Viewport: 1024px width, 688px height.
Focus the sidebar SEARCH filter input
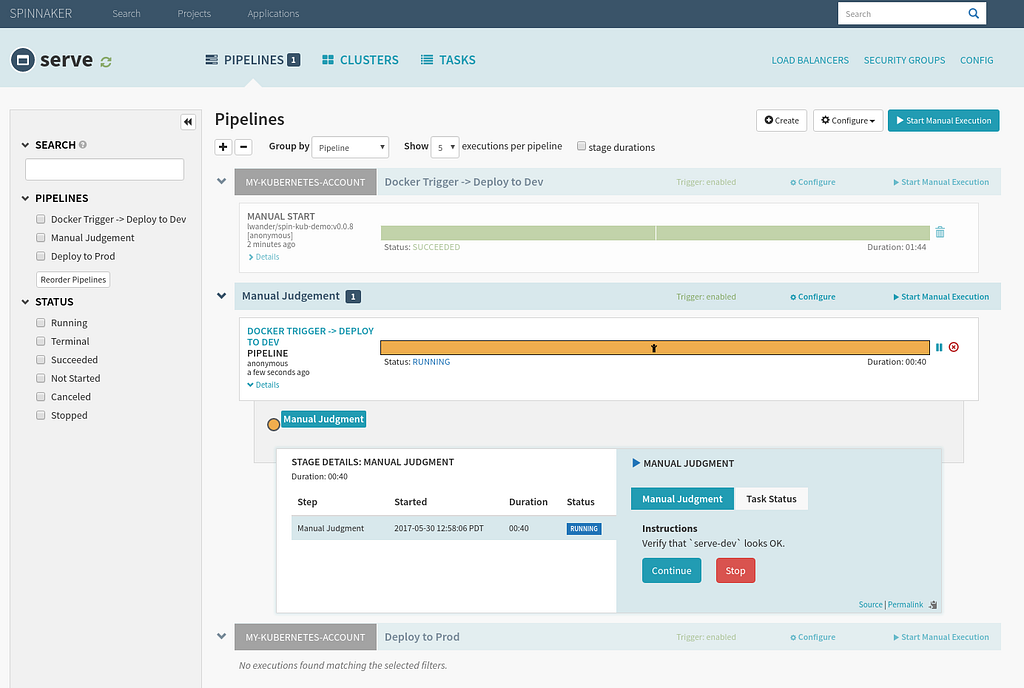pos(104,170)
